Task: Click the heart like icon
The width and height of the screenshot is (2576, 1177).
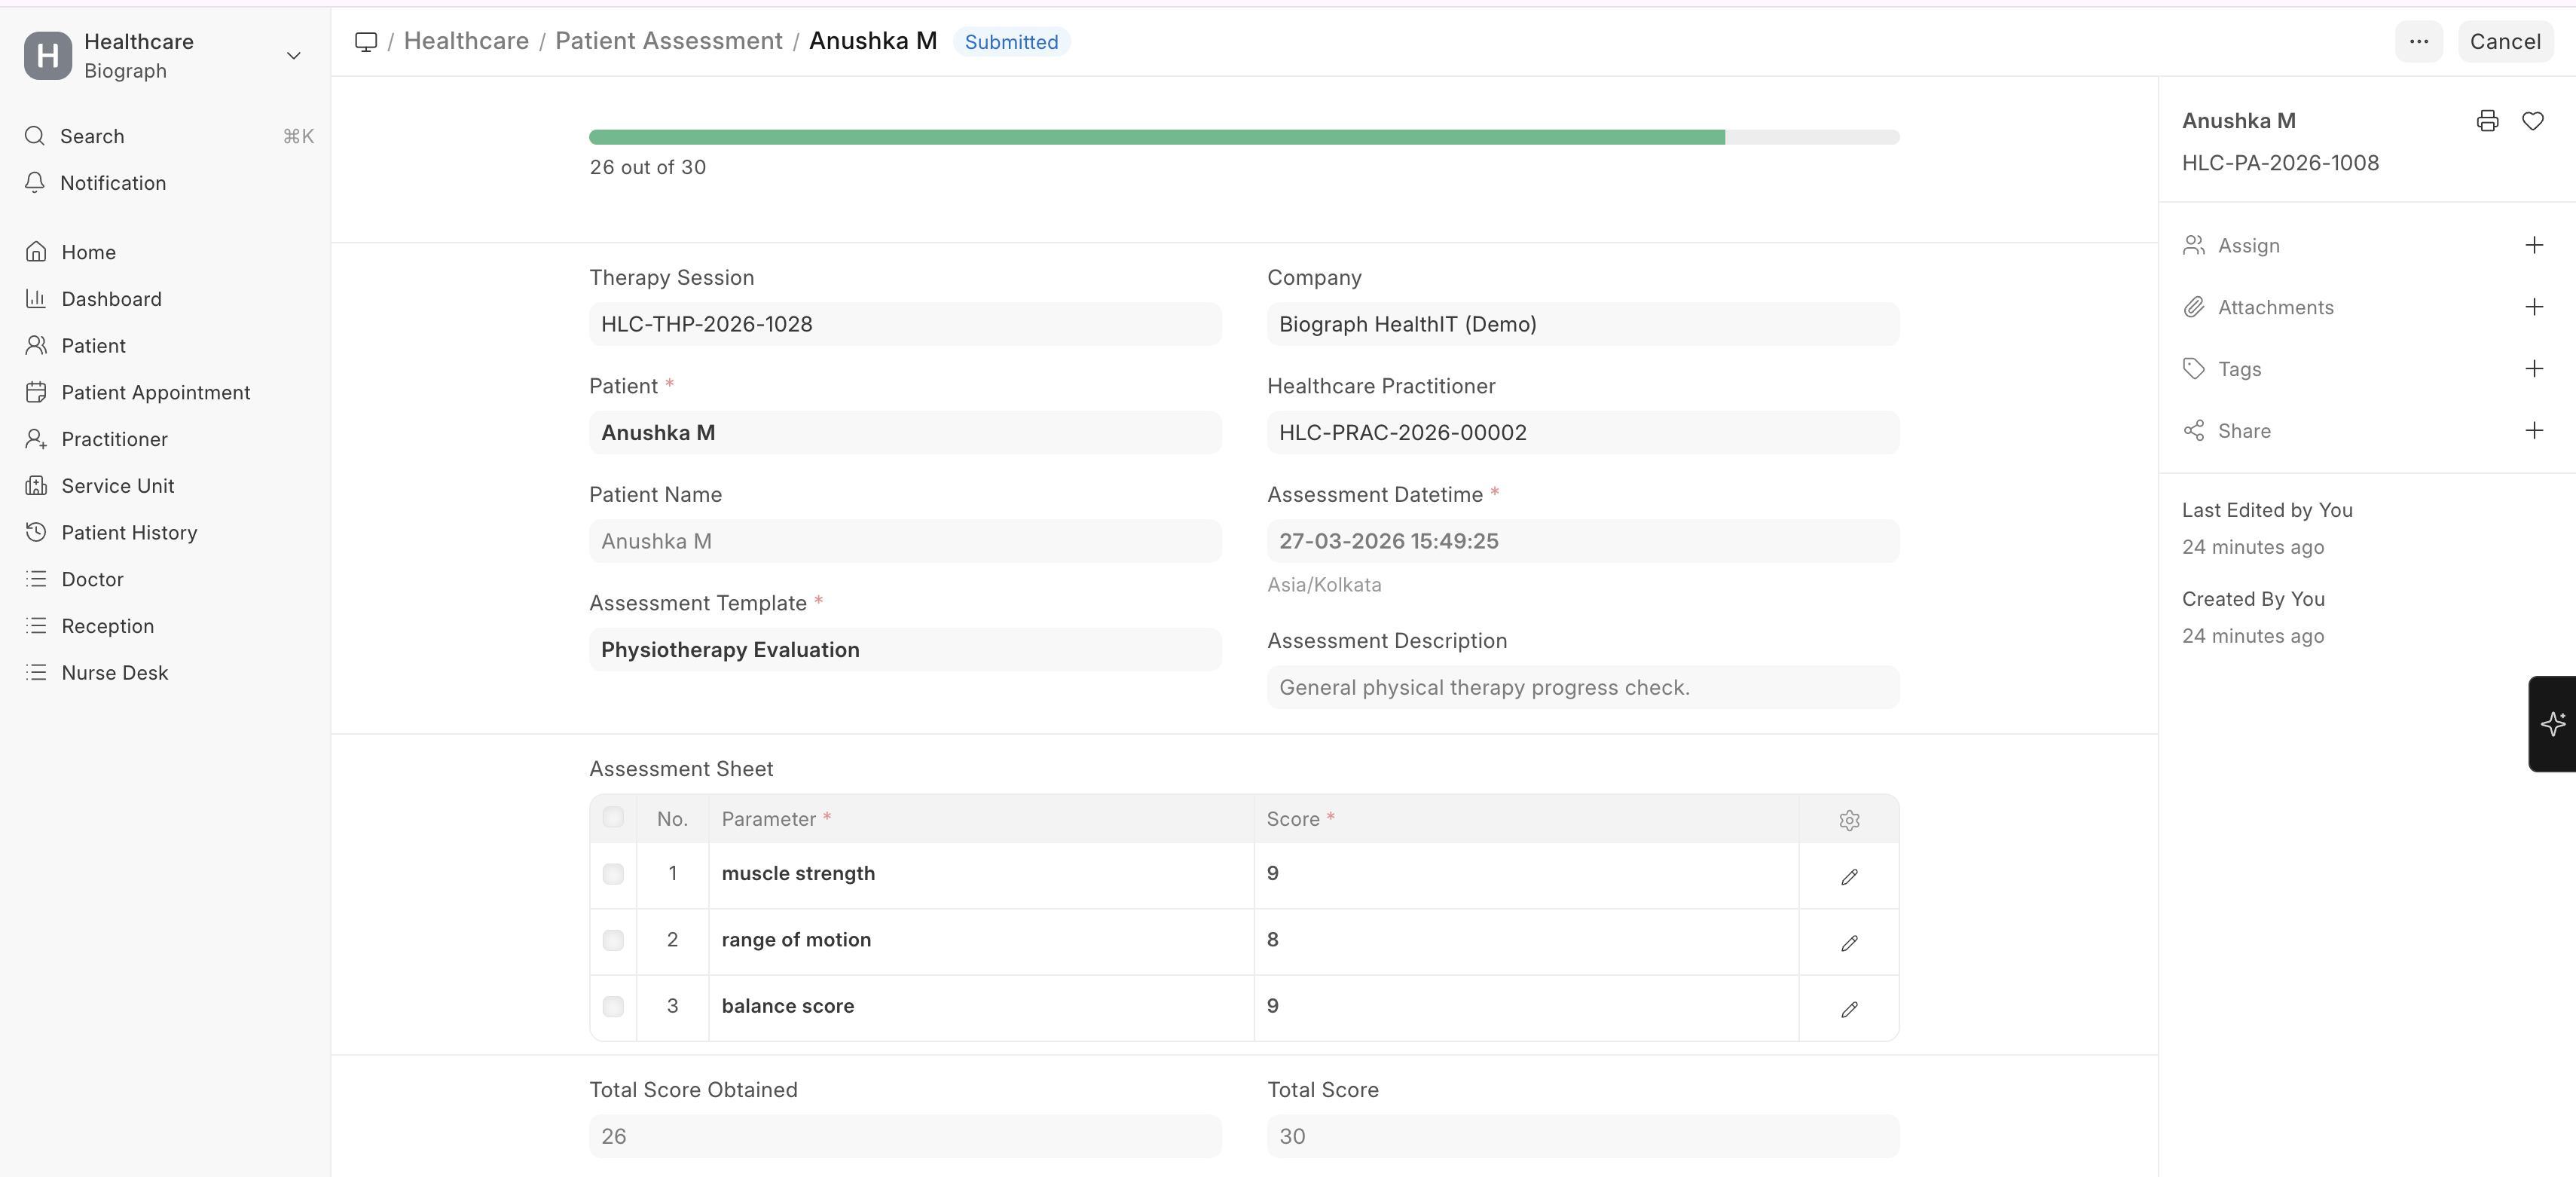Action: coord(2532,121)
